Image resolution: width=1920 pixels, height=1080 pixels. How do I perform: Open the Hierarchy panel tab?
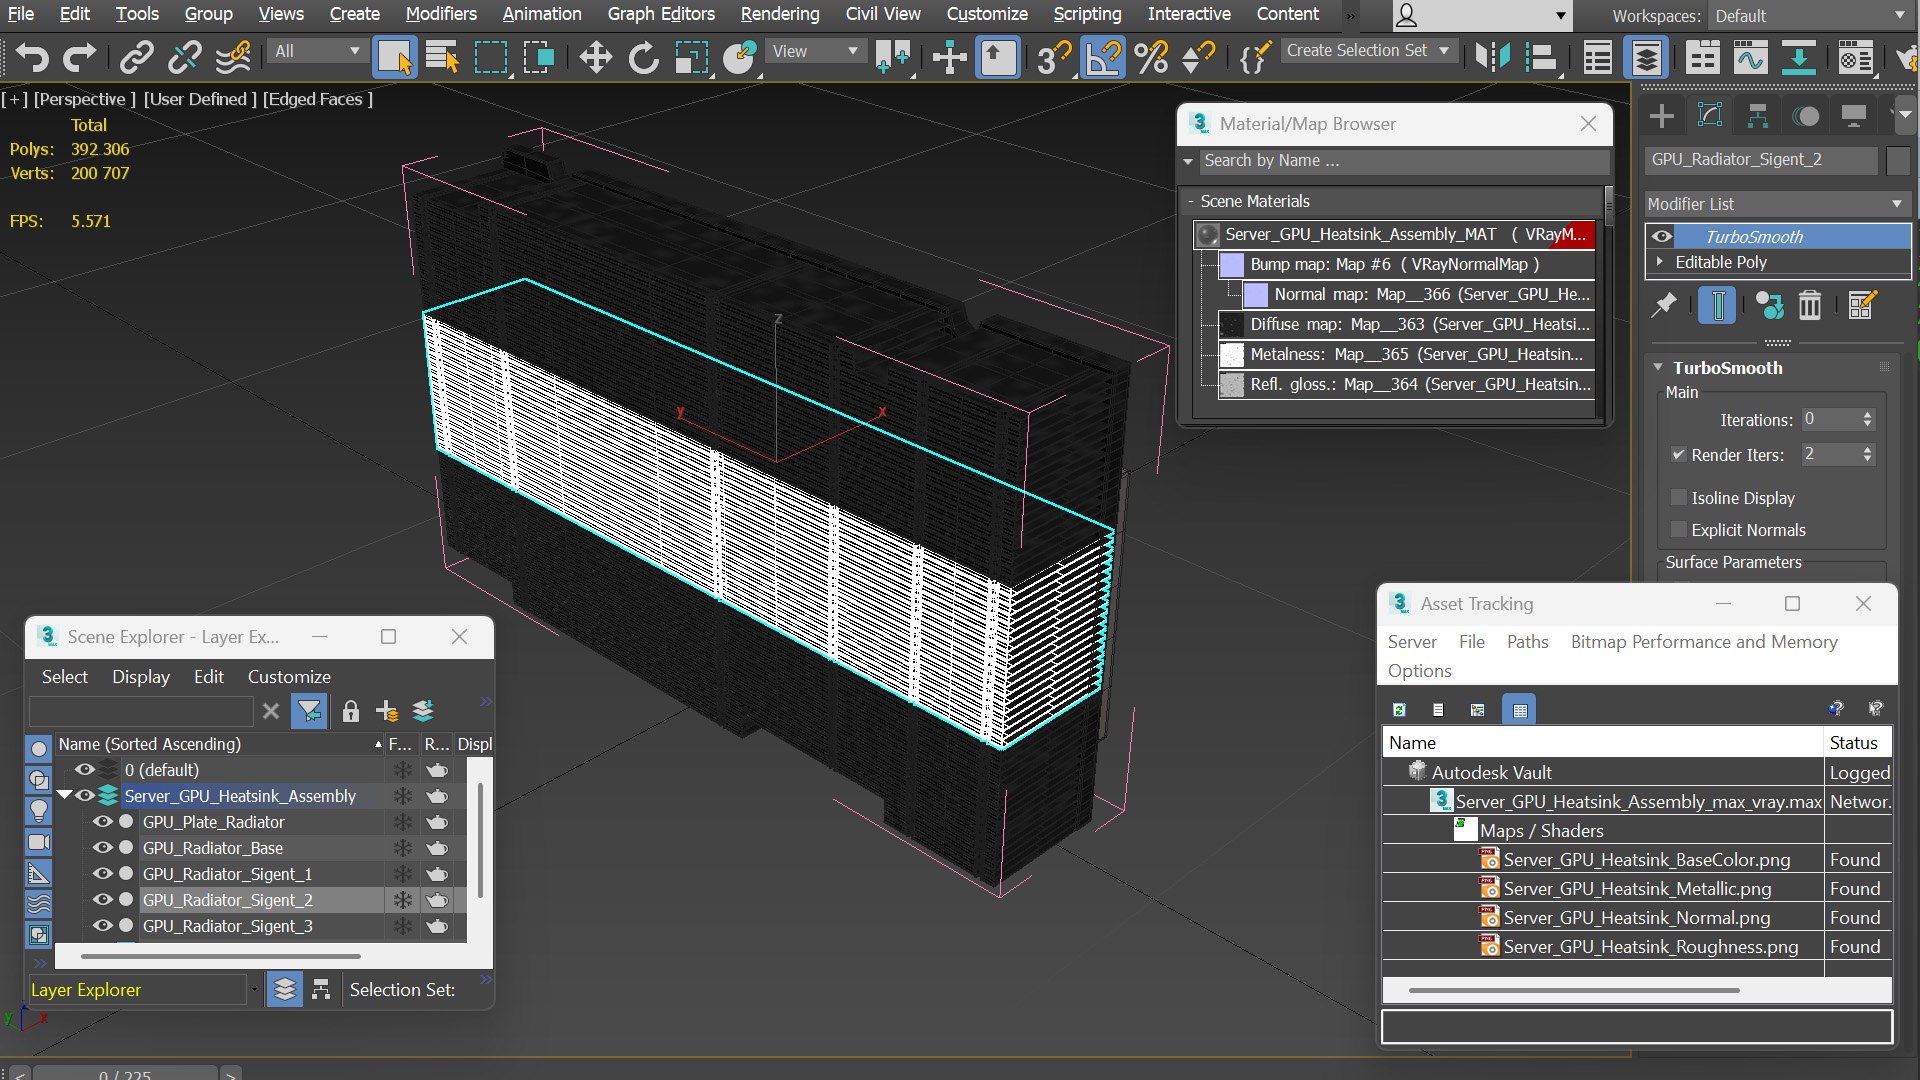(x=1757, y=116)
